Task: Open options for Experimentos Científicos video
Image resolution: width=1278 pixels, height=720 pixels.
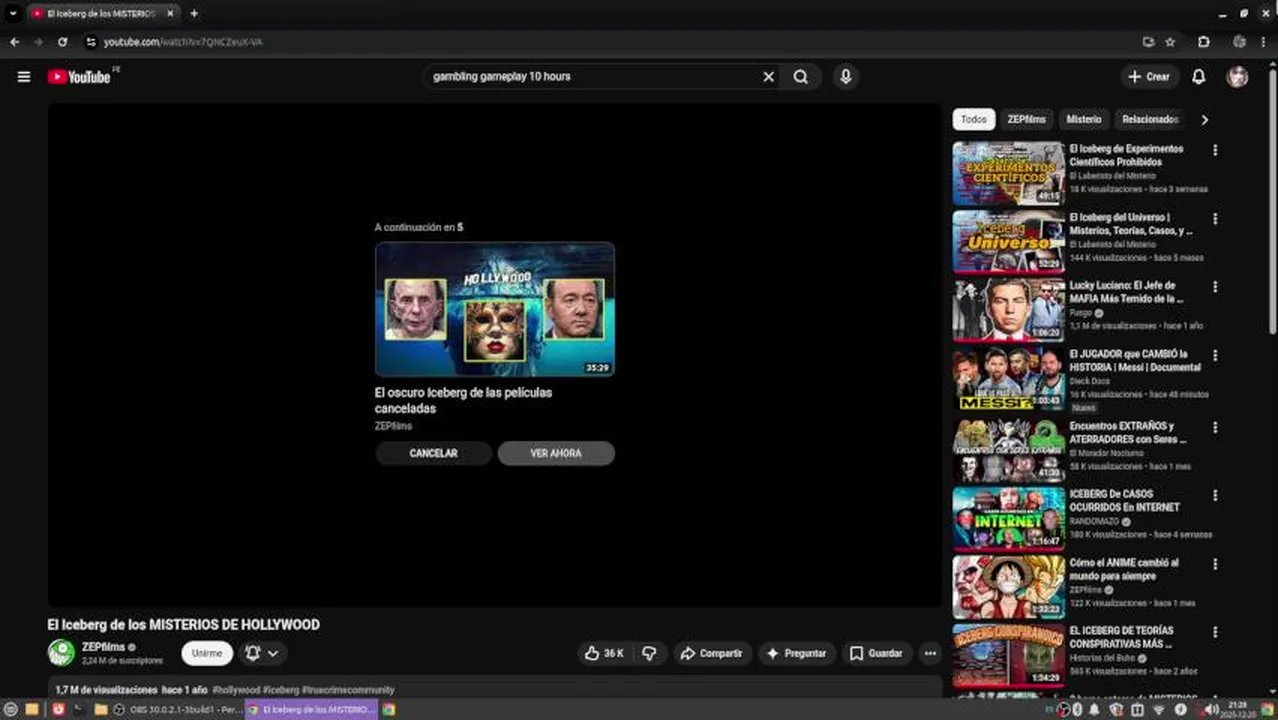Action: click(x=1215, y=150)
